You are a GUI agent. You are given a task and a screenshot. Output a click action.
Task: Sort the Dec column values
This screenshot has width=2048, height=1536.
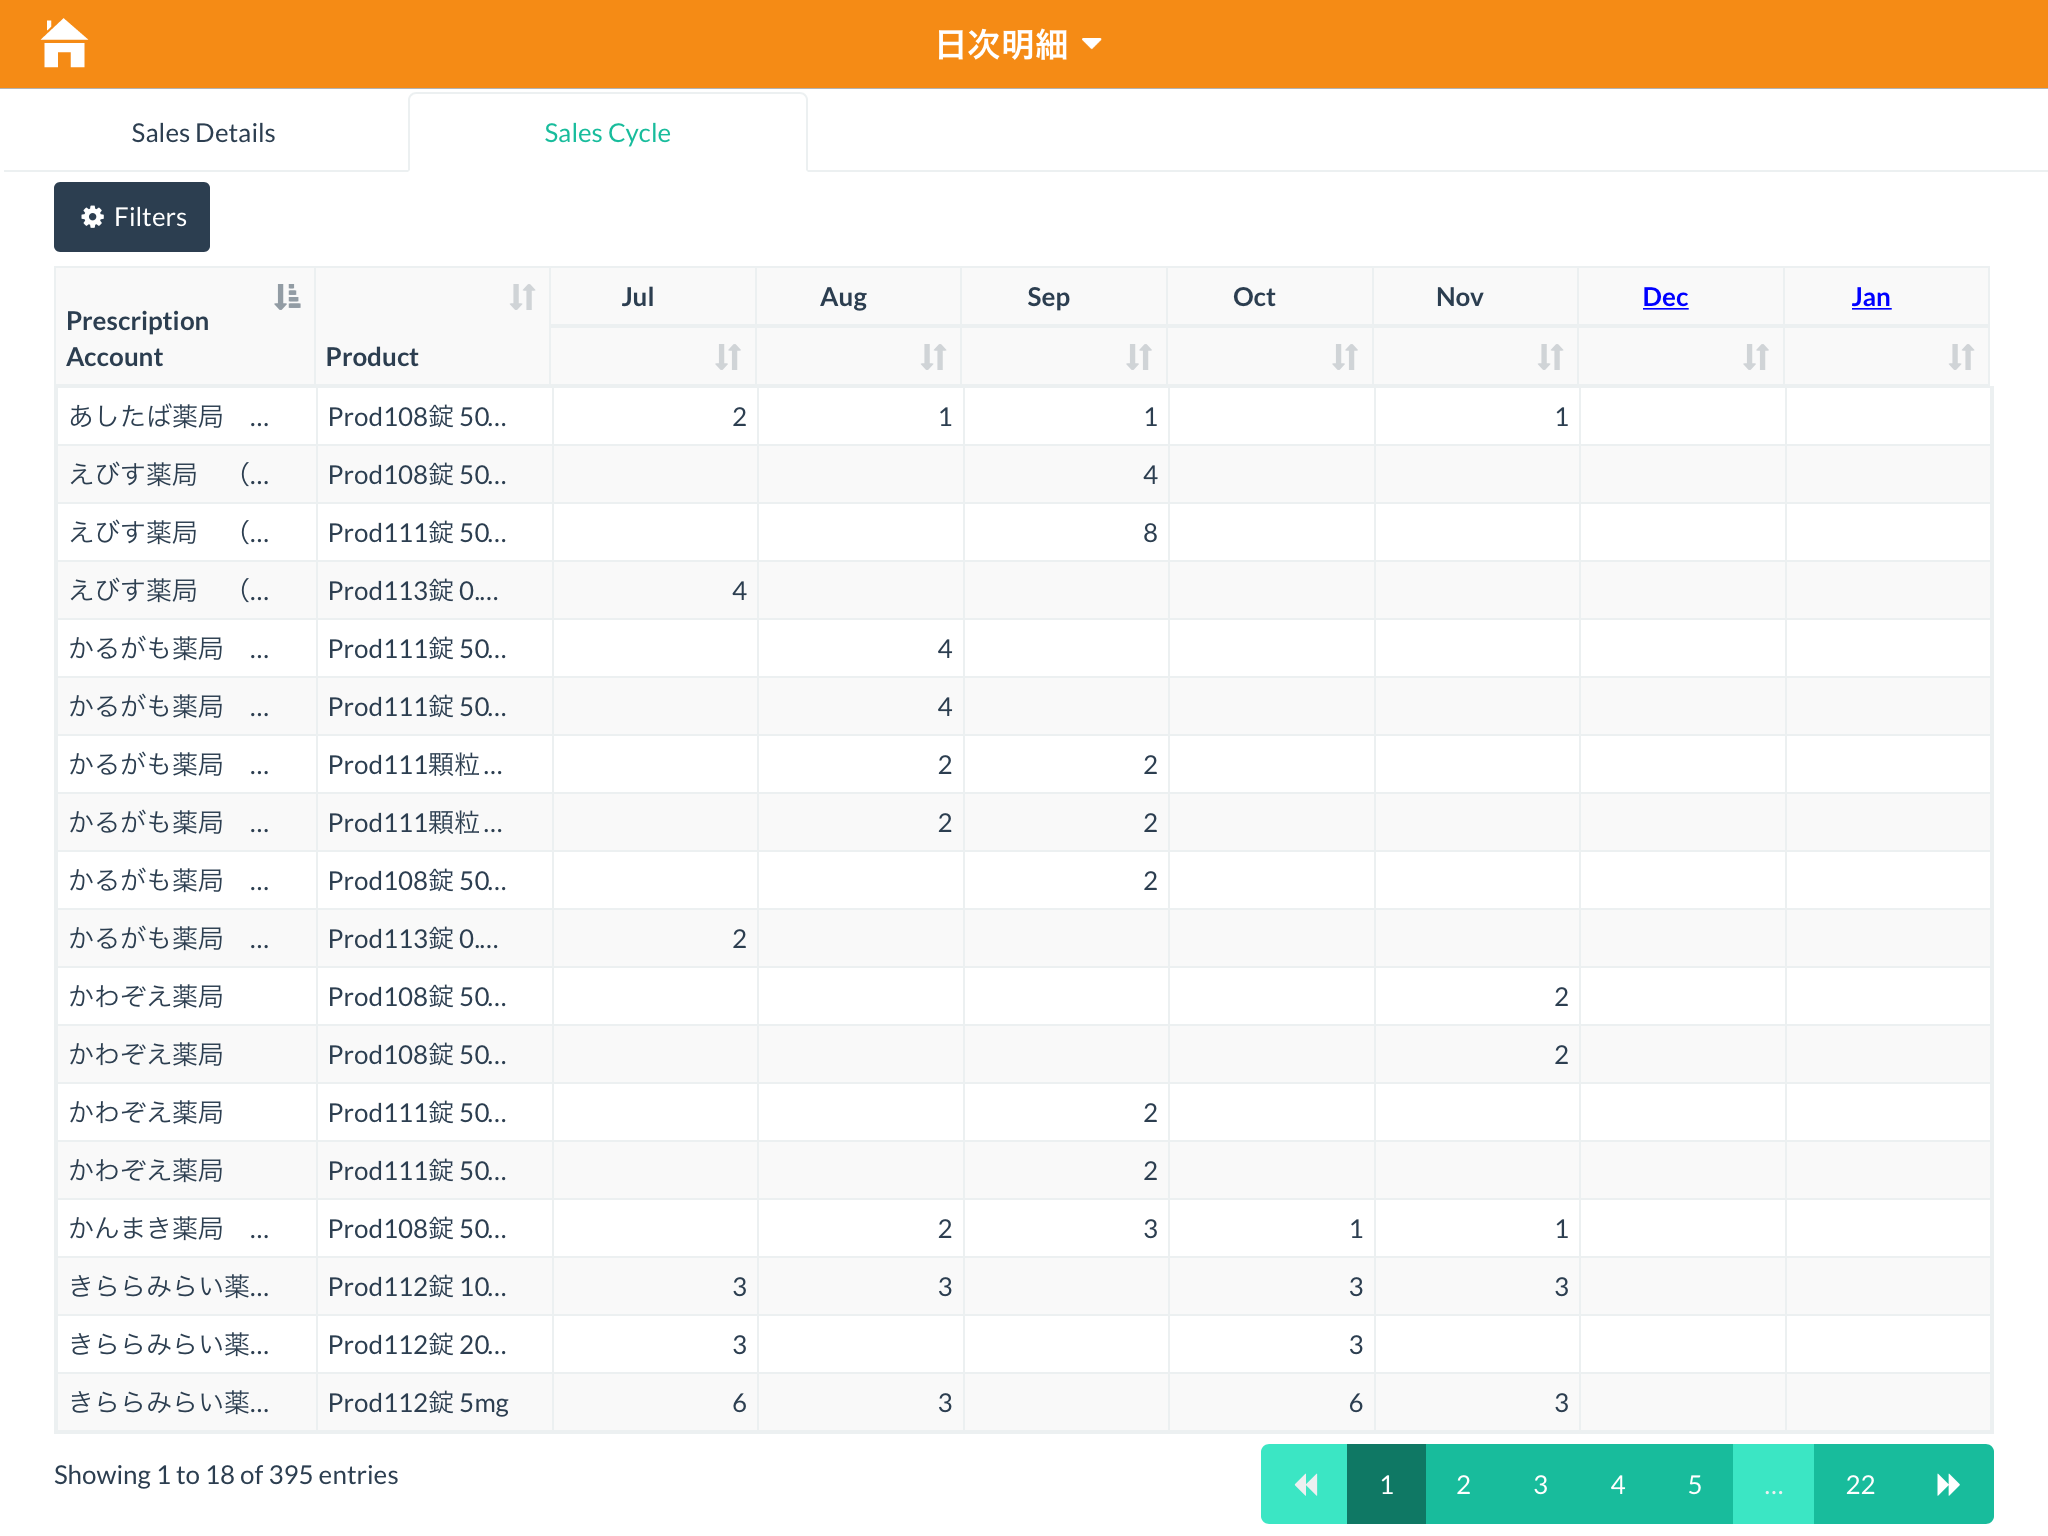(1755, 357)
